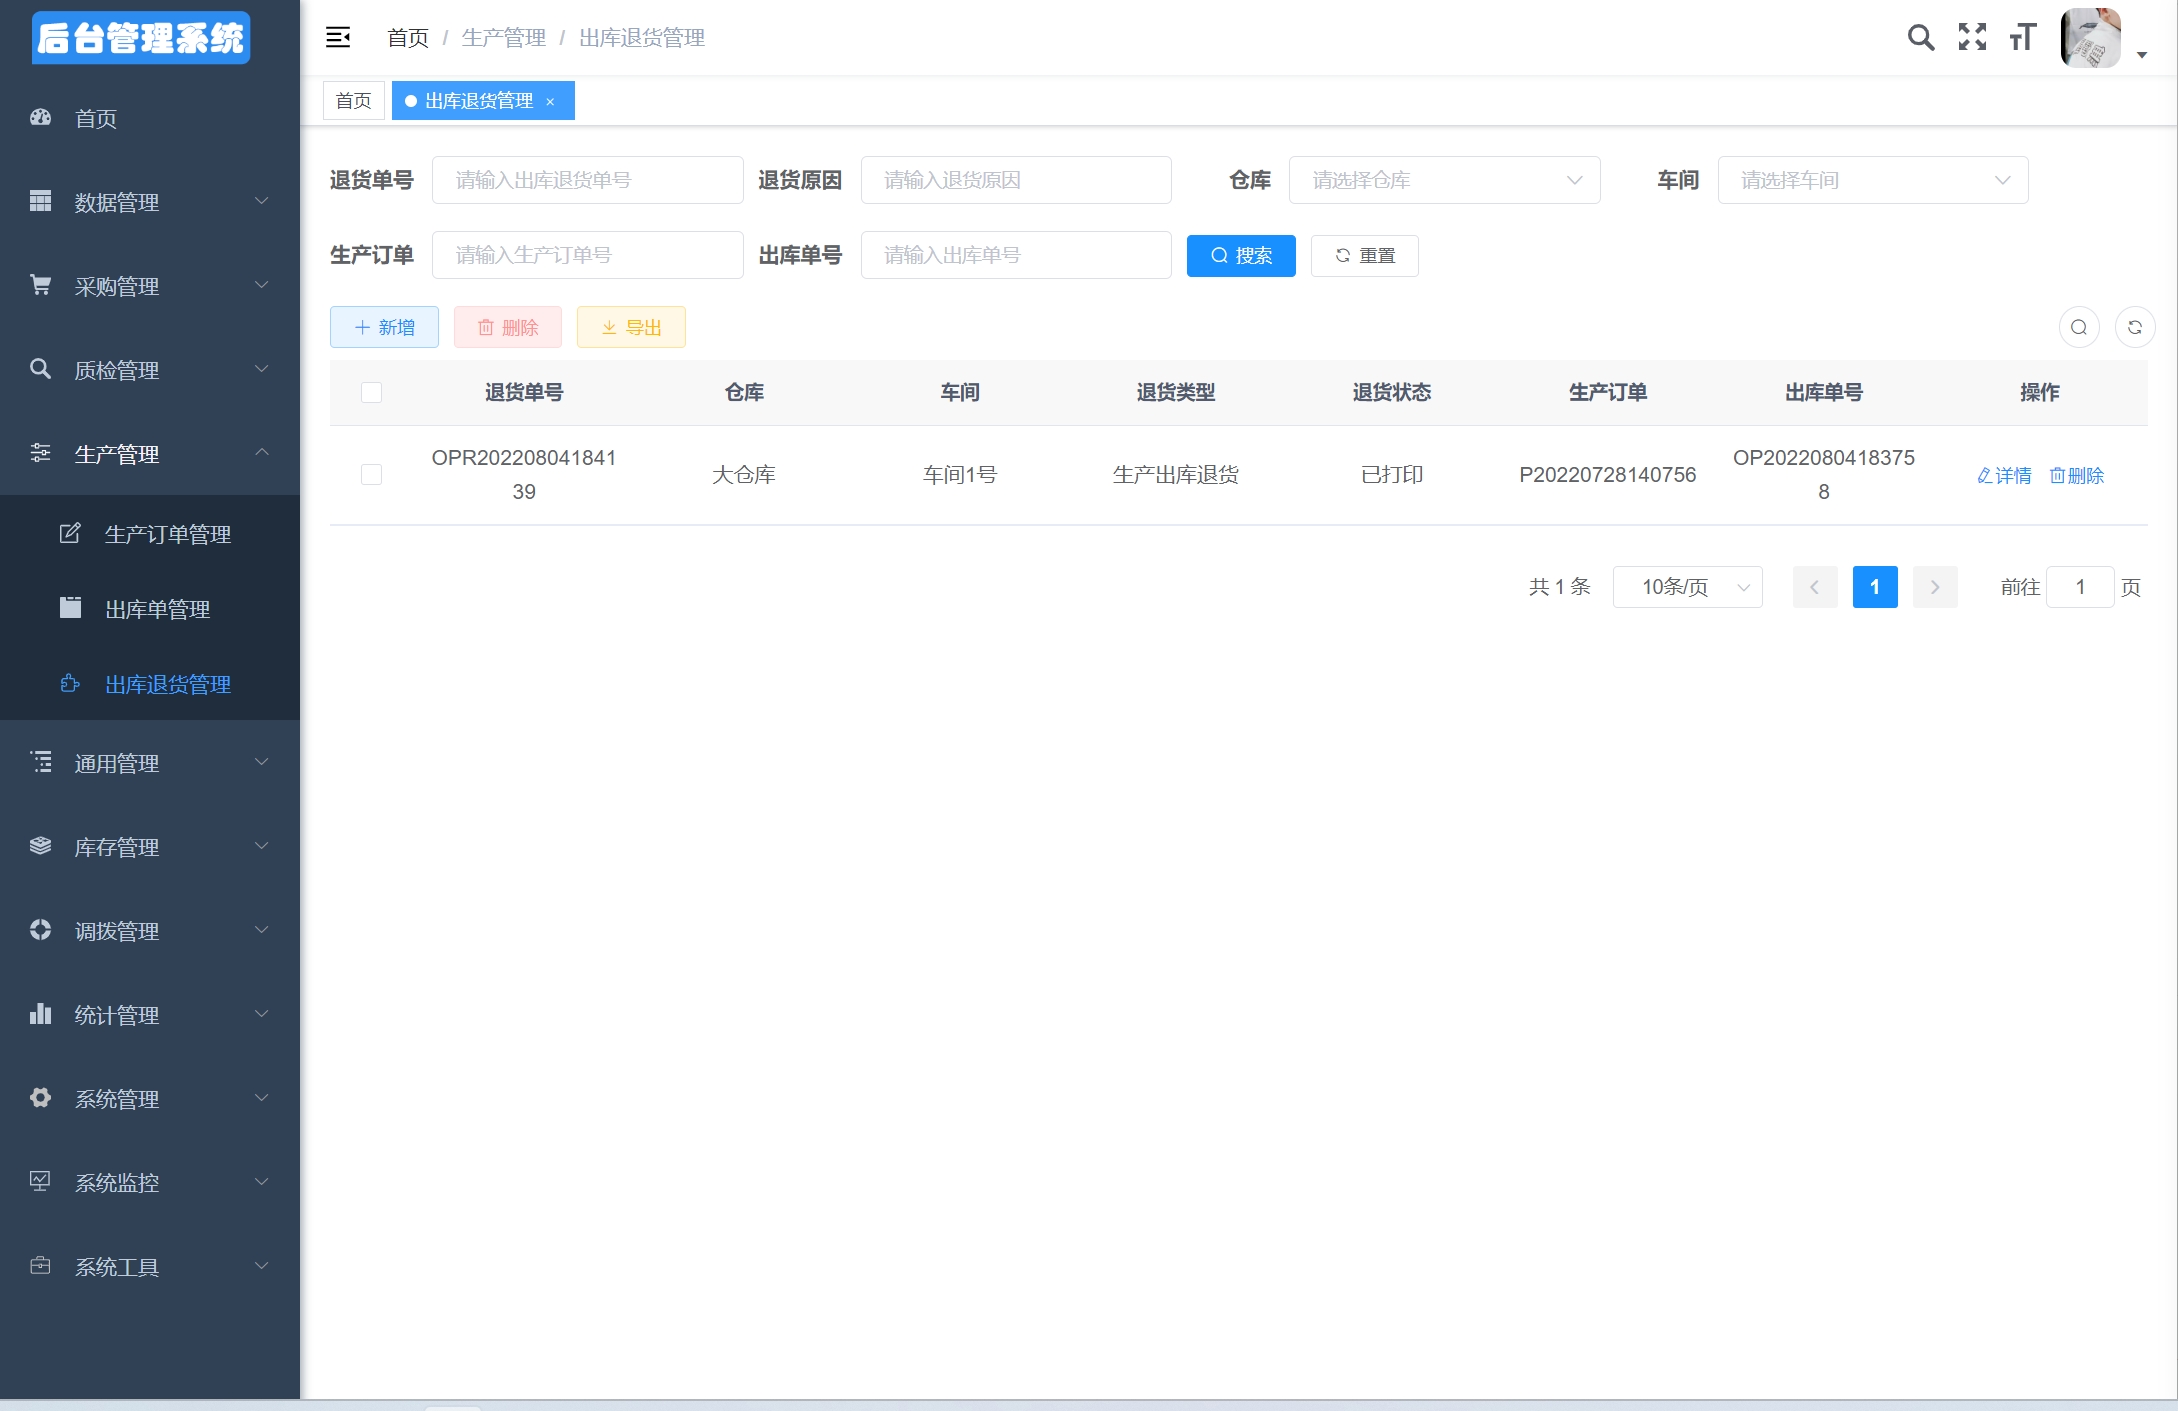This screenshot has width=2178, height=1411.
Task: Click user avatar in top right
Action: (x=2090, y=38)
